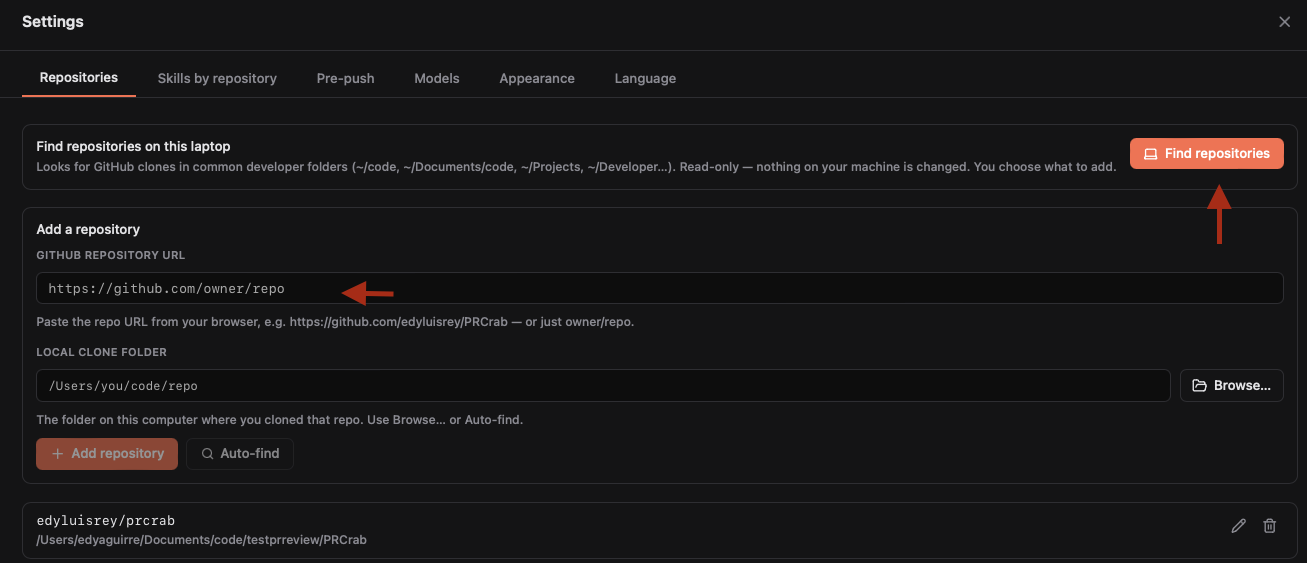Image resolution: width=1307 pixels, height=563 pixels.
Task: Close the Settings dialog with the X icon
Action: click(1284, 22)
